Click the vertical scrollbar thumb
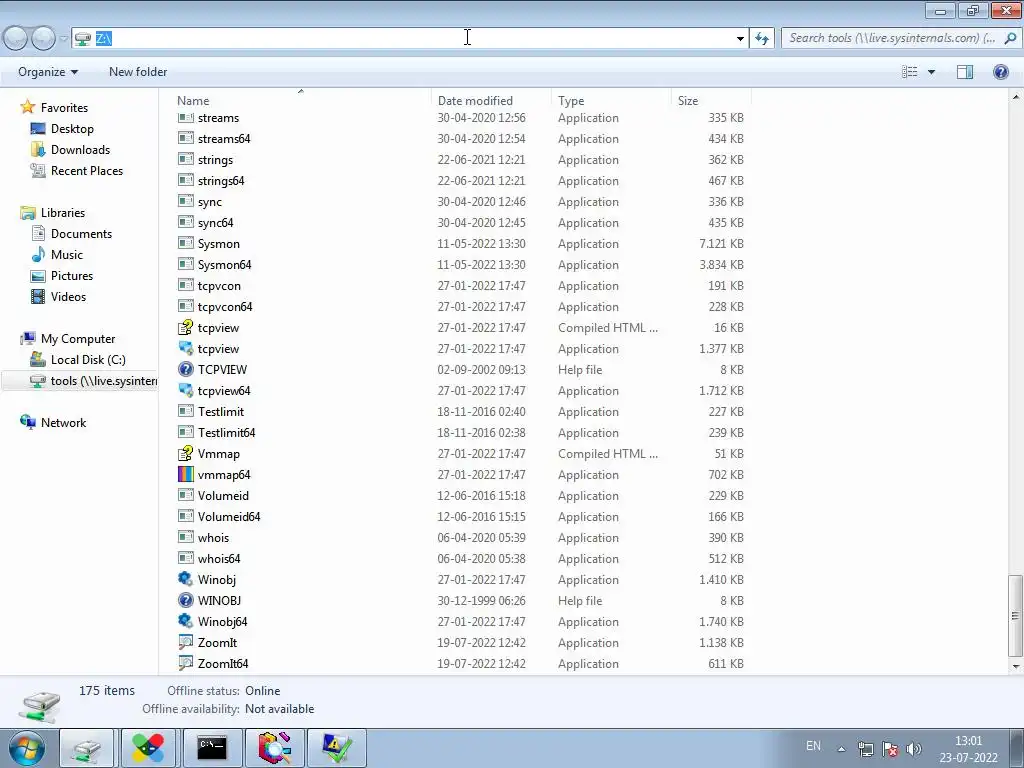The image size is (1024, 768). point(1015,615)
